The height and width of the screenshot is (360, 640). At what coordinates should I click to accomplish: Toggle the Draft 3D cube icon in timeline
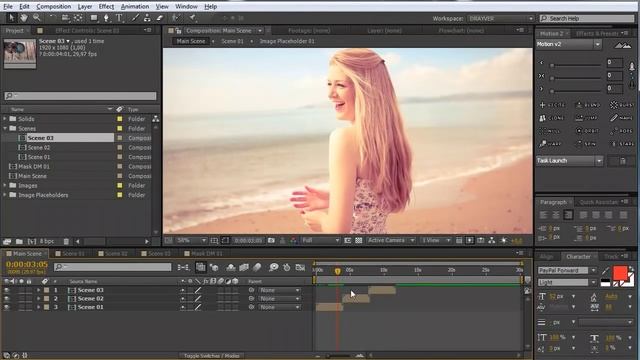pyautogui.click(x=214, y=267)
